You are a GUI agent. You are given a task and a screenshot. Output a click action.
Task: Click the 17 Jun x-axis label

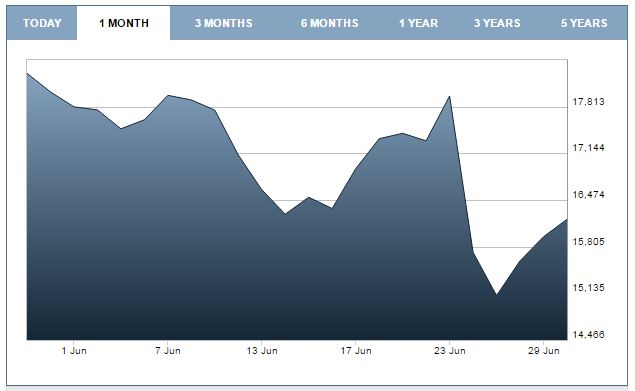356,350
